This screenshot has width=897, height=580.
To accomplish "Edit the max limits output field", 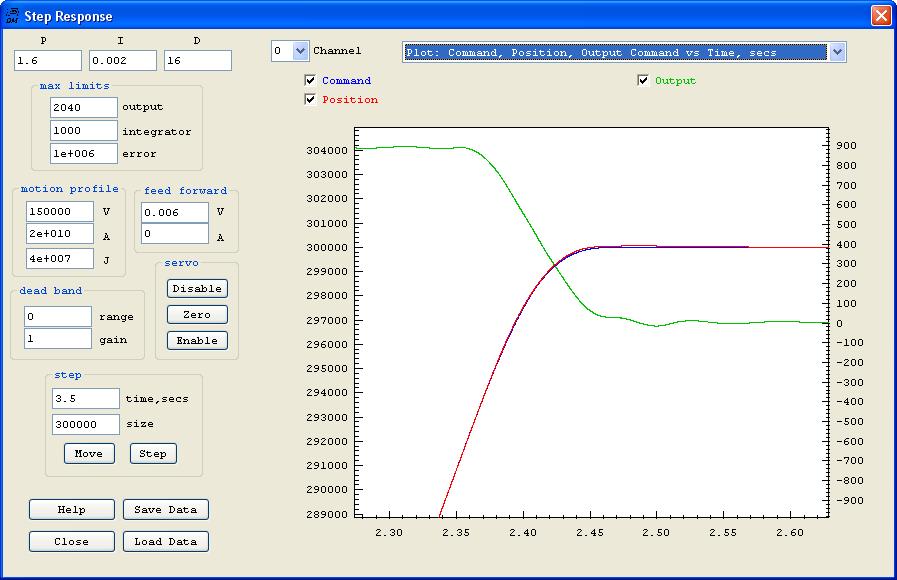I will 84,107.
